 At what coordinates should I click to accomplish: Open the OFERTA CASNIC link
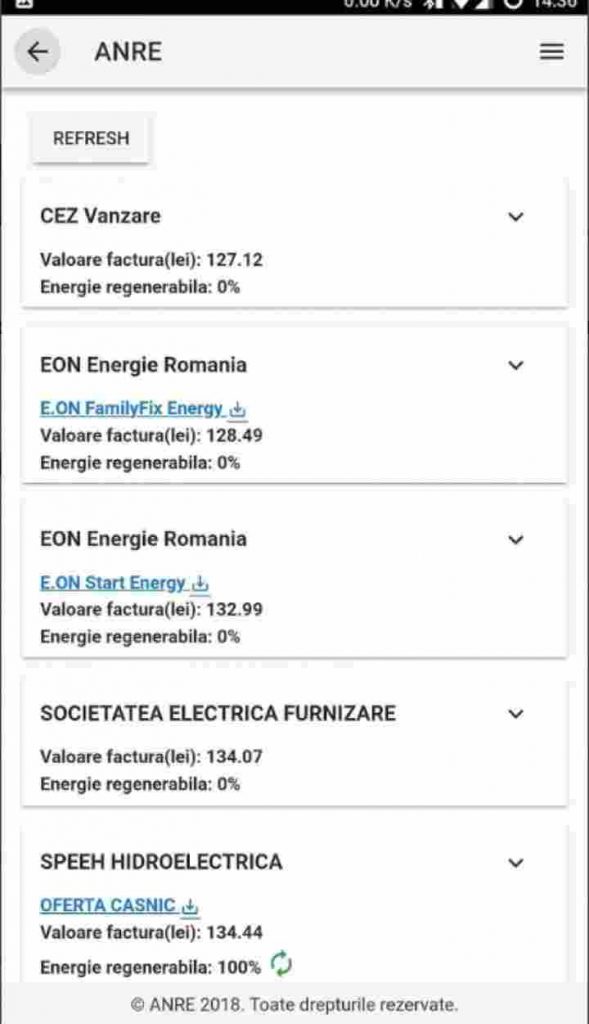point(108,906)
